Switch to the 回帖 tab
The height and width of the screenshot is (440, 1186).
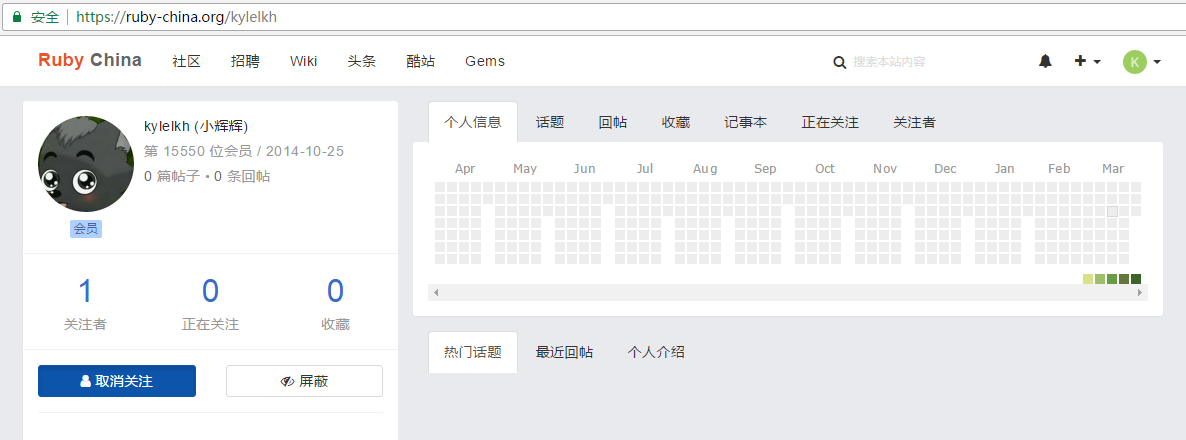(613, 122)
